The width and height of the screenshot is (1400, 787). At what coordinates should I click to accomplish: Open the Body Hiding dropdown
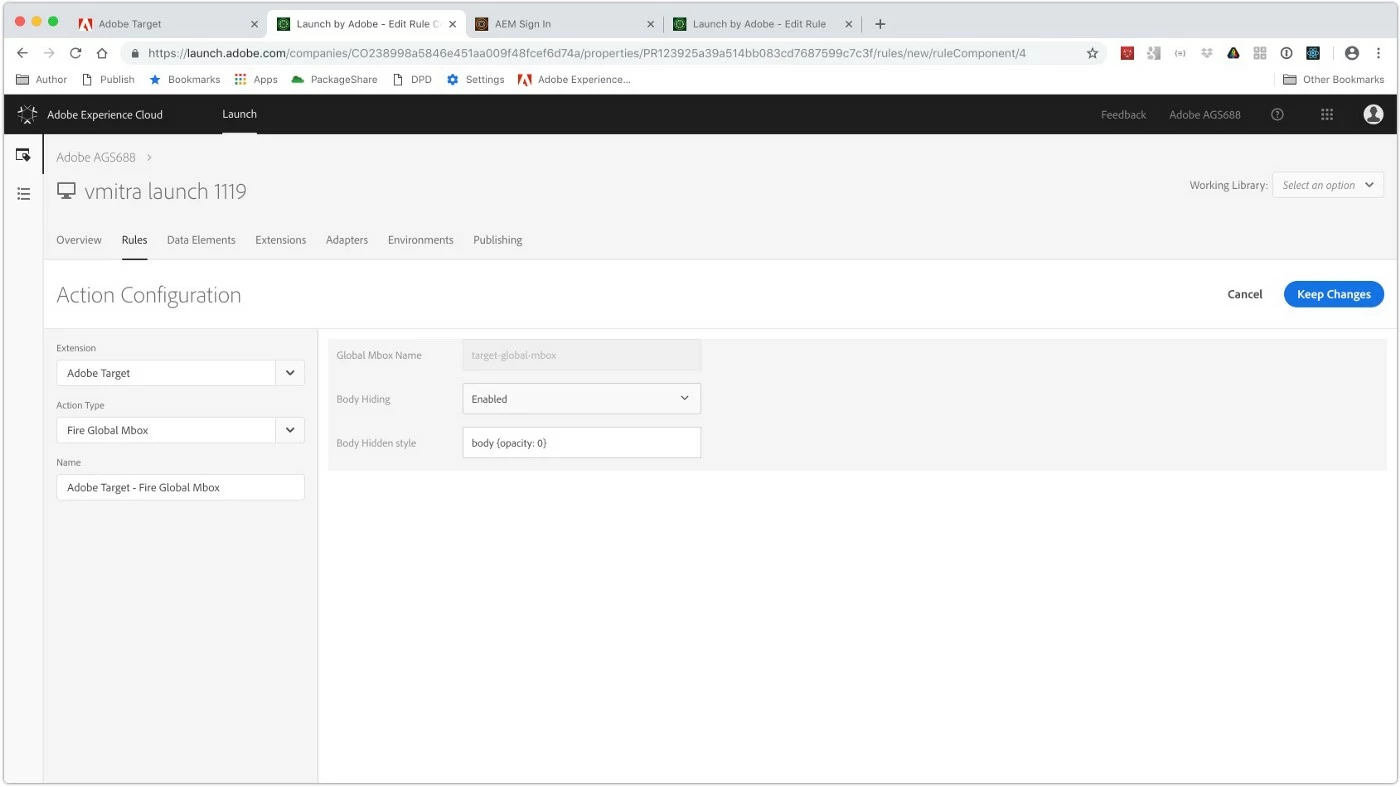(x=581, y=399)
